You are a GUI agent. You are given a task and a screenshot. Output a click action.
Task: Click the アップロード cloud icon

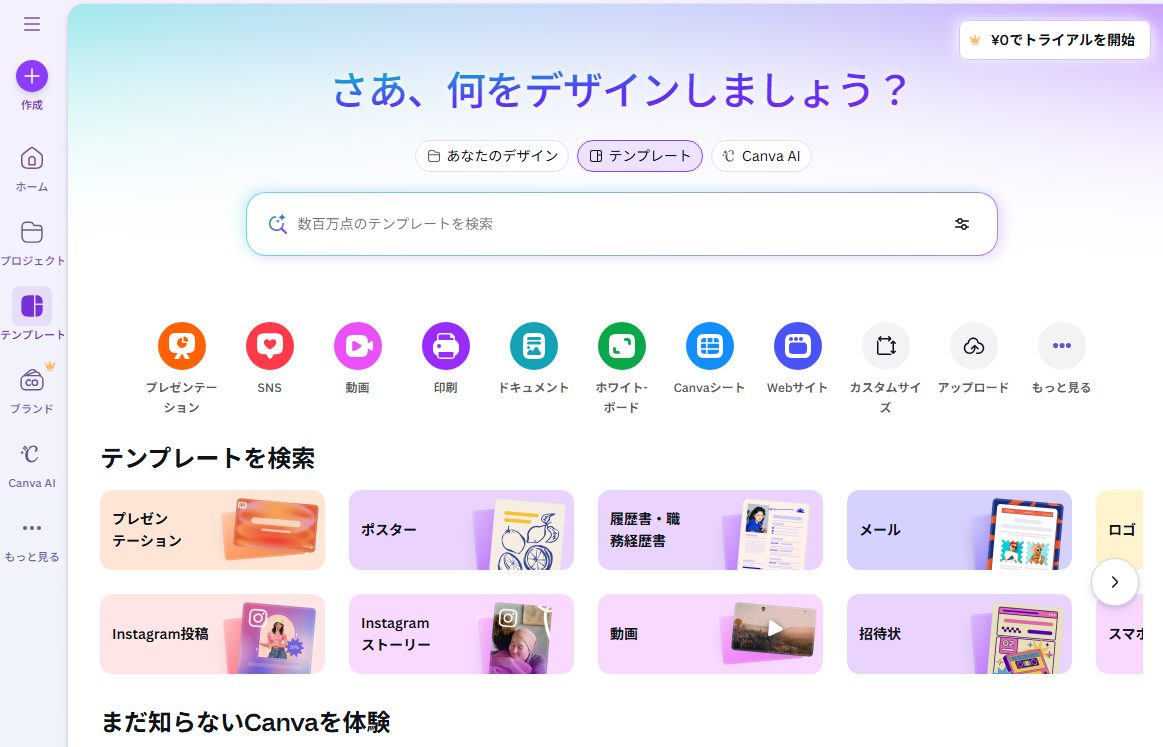[974, 346]
